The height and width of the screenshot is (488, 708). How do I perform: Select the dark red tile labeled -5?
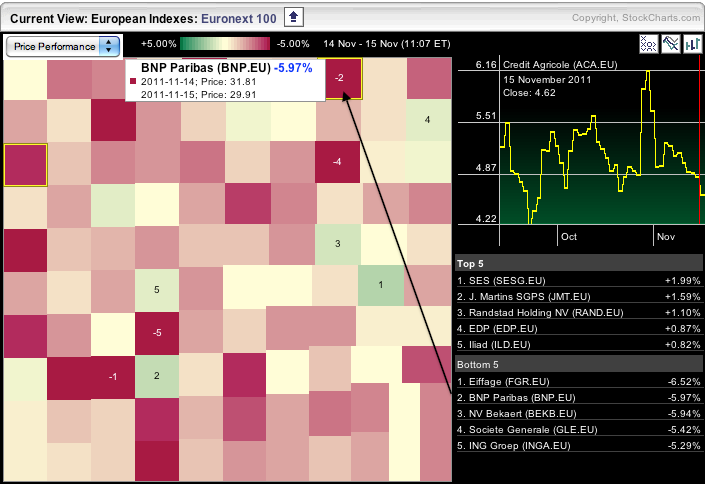coord(157,333)
